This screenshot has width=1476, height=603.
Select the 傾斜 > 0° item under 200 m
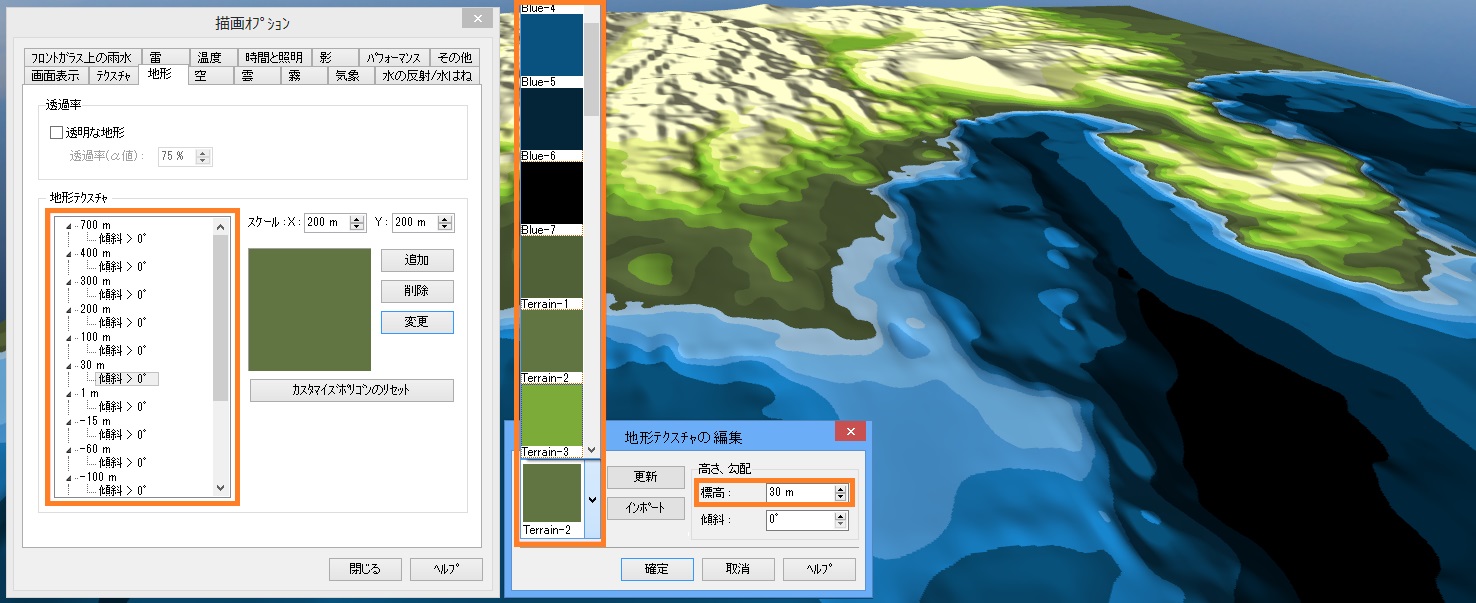point(123,323)
